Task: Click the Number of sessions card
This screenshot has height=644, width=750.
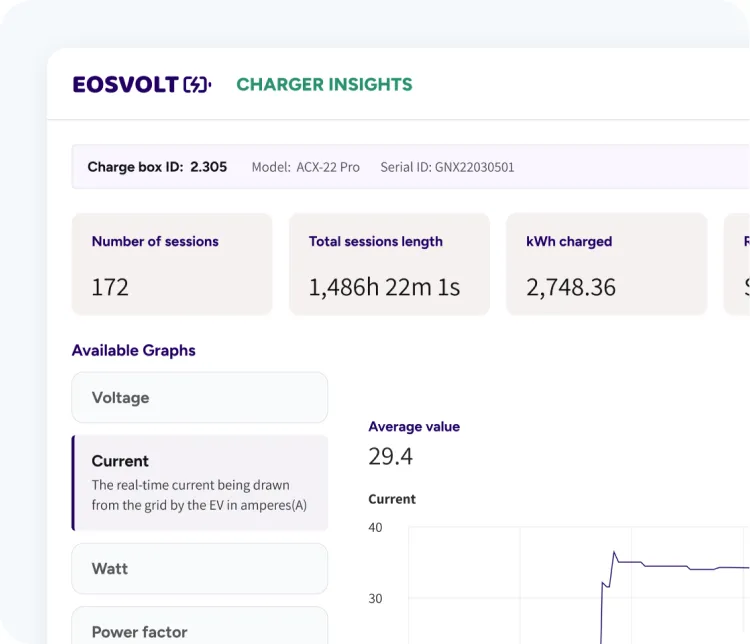Action: 172,264
